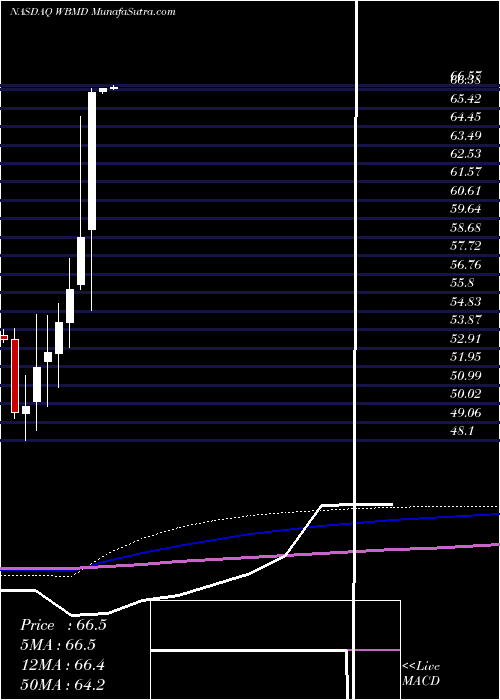
Task: Select the 50.02 price axis label
Action: [x=466, y=394]
